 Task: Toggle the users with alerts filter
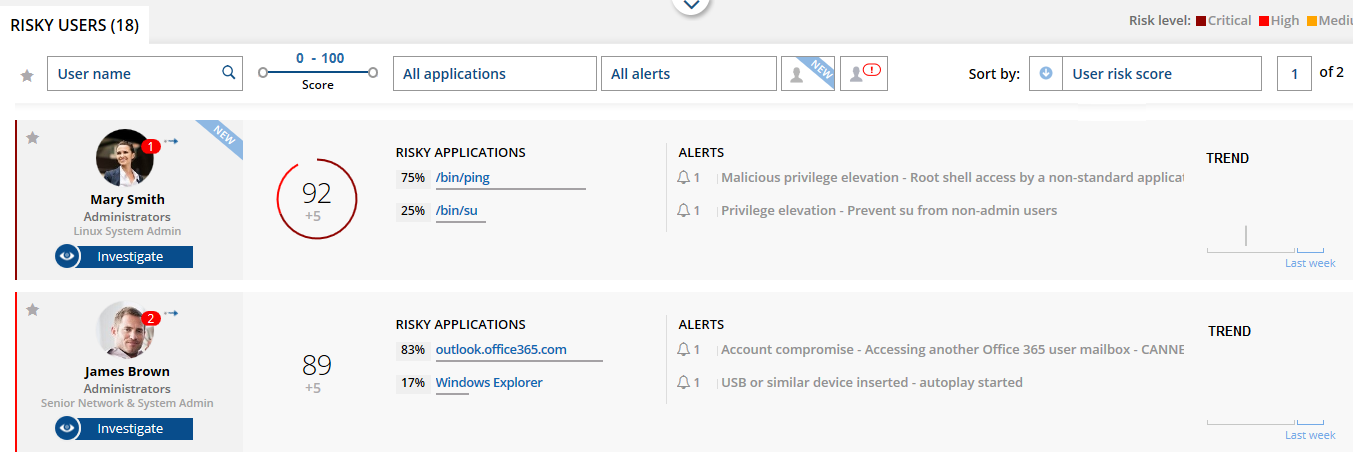[x=863, y=74]
